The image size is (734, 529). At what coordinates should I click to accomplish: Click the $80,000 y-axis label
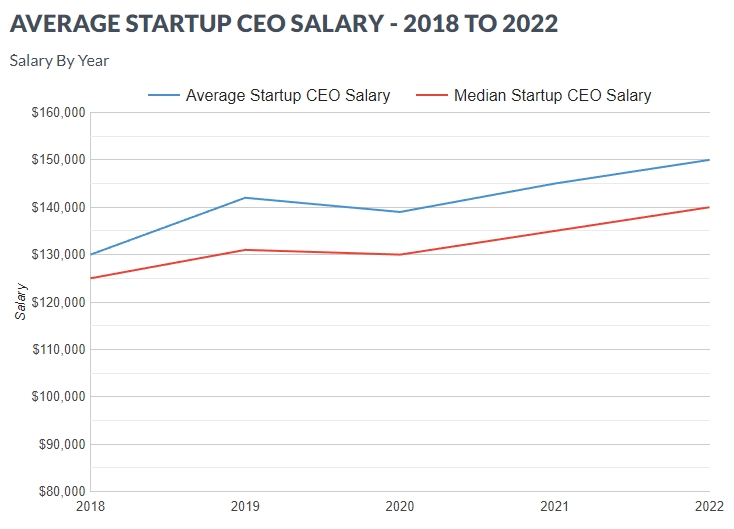[62, 491]
